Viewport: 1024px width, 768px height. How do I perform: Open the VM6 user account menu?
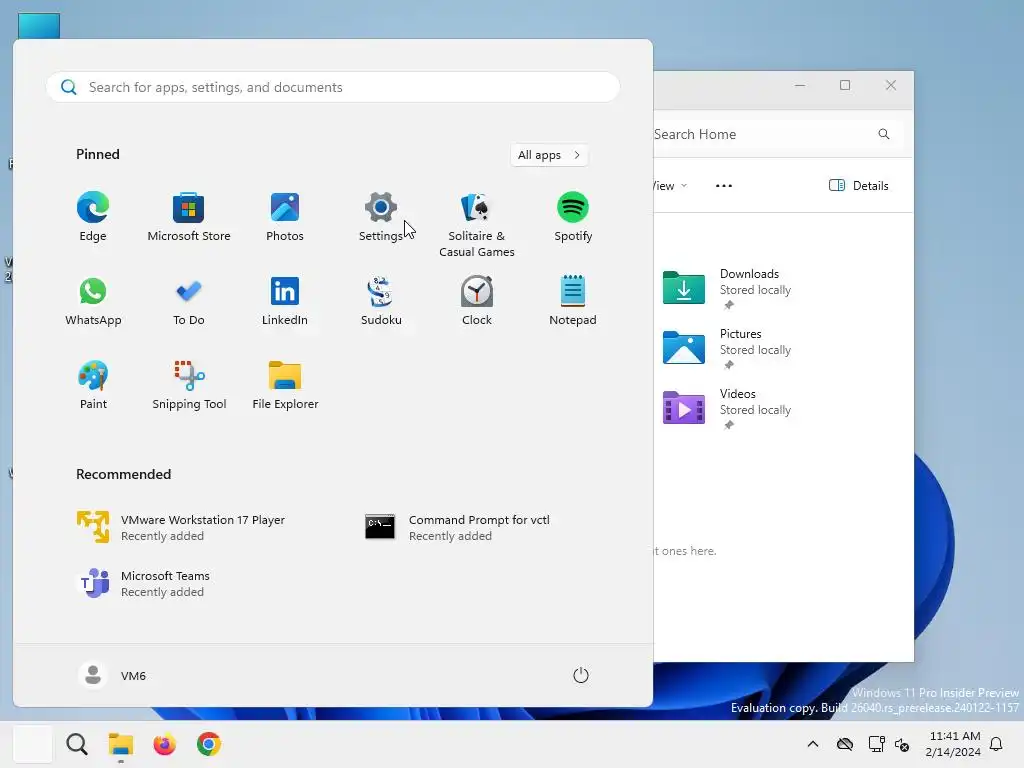pyautogui.click(x=112, y=675)
